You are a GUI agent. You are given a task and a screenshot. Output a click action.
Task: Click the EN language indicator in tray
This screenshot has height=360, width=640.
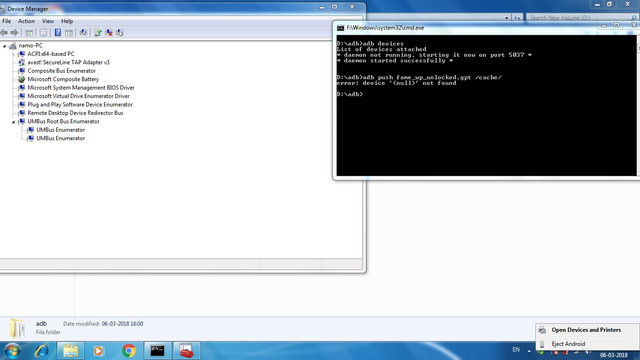pyautogui.click(x=516, y=350)
